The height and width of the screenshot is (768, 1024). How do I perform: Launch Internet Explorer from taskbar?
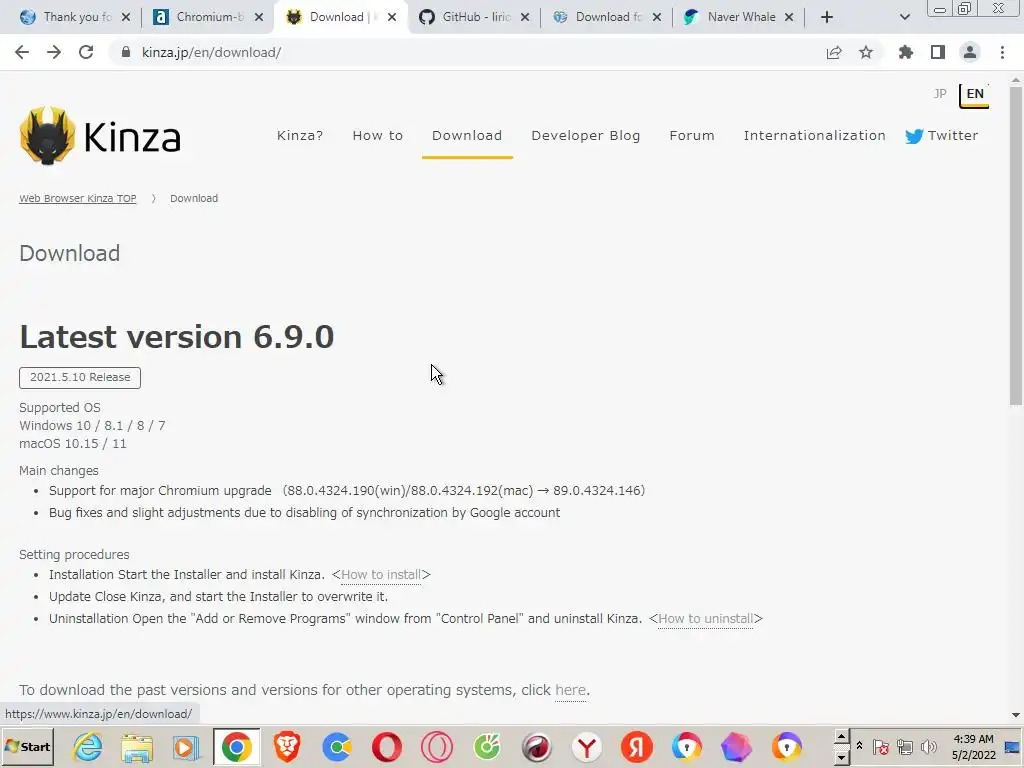click(x=88, y=747)
